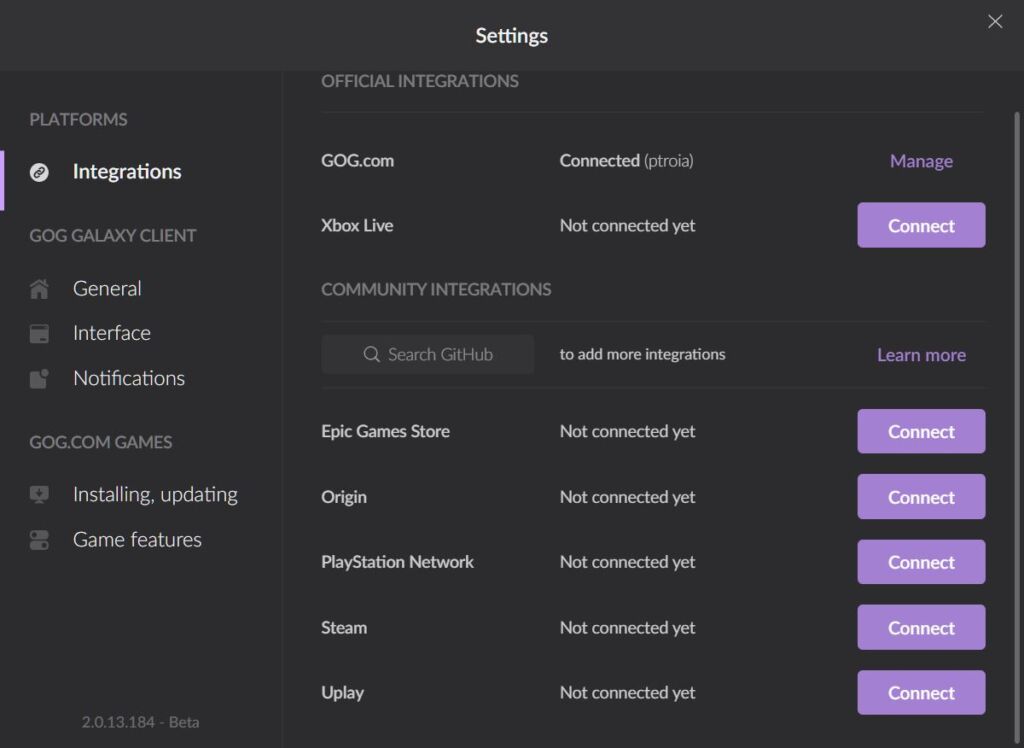This screenshot has width=1024, height=748.
Task: Click the PLATFORMS section heading
Action: 78,120
